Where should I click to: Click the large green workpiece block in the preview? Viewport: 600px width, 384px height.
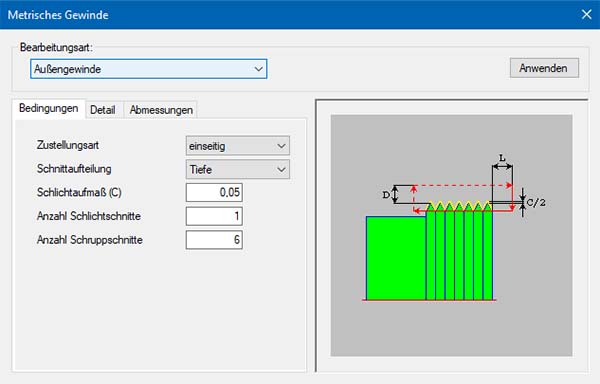click(396, 258)
